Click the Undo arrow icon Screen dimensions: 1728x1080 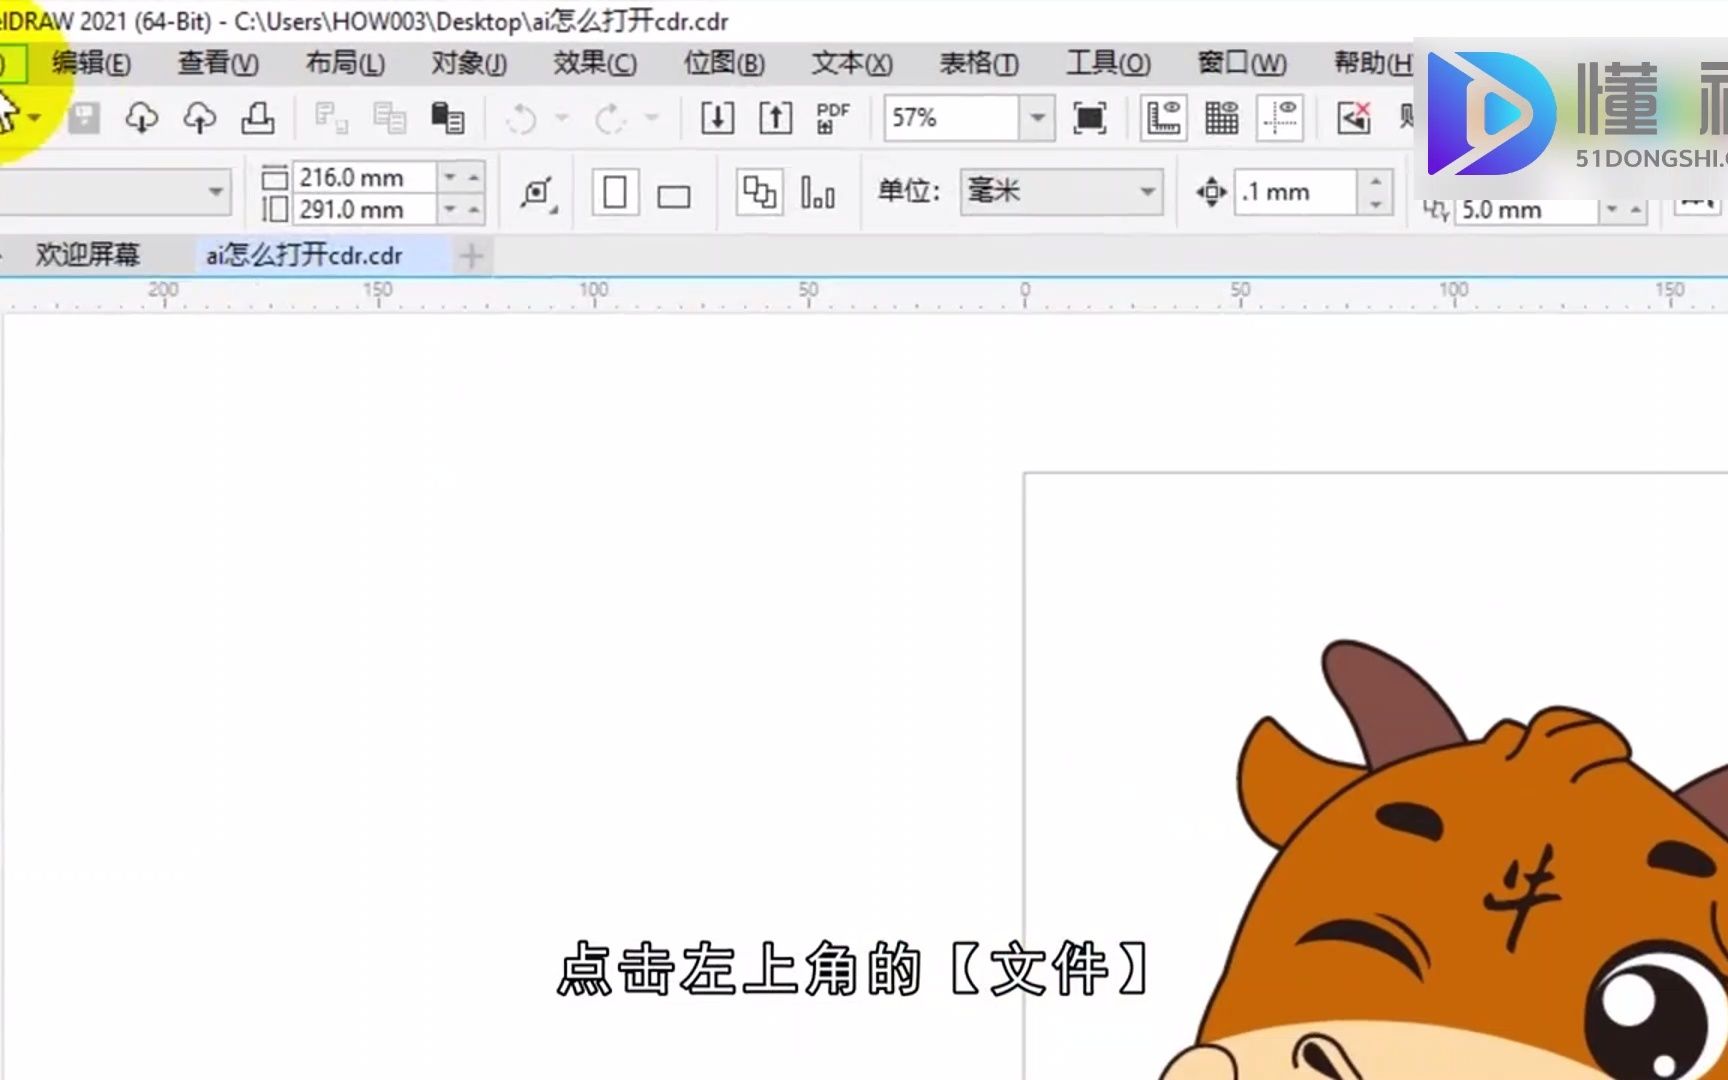point(521,119)
